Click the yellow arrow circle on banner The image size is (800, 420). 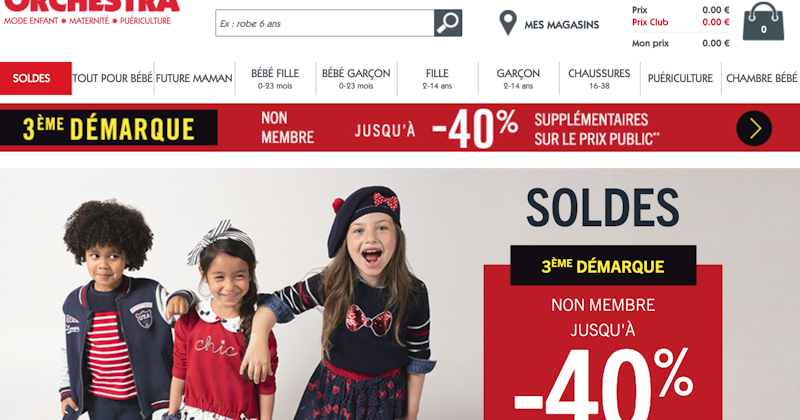tap(754, 129)
